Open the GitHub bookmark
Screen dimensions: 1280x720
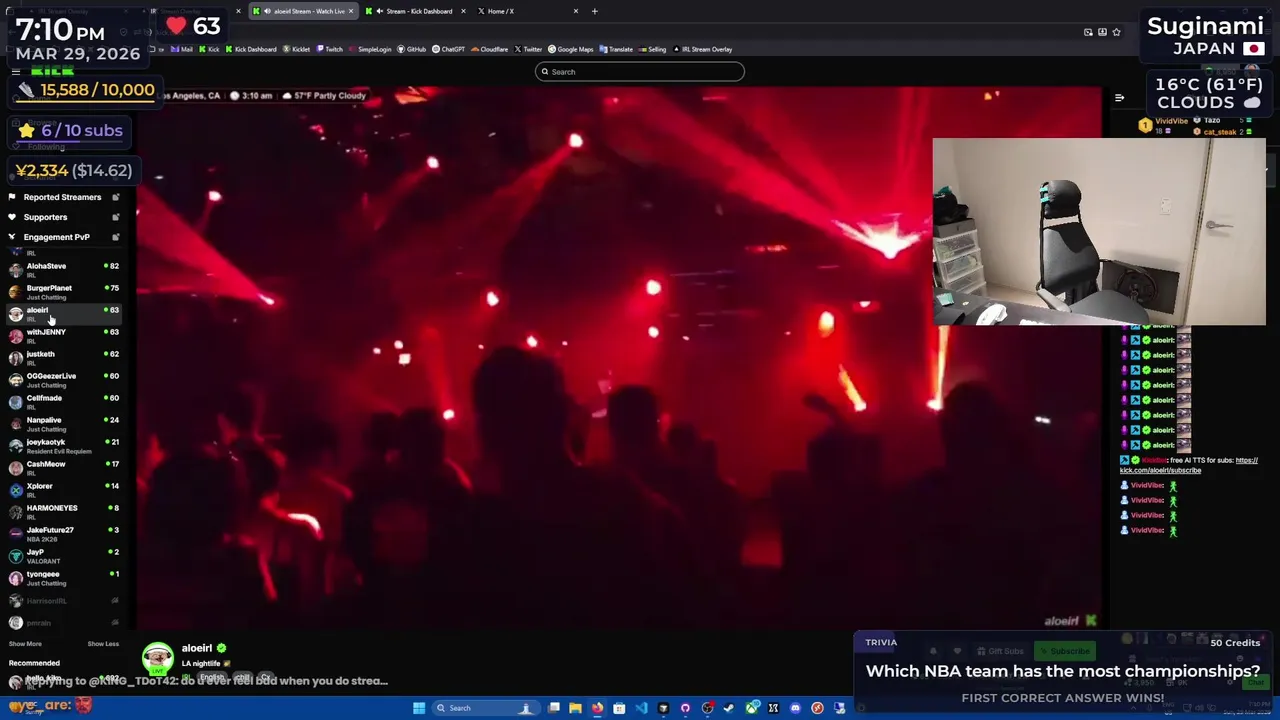pos(412,49)
